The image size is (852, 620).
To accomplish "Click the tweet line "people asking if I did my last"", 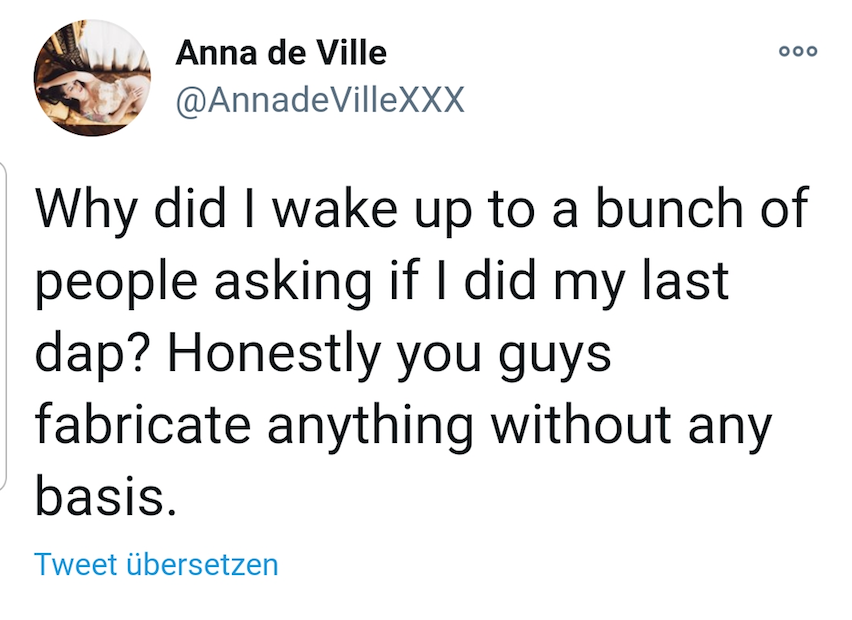I will [x=384, y=283].
